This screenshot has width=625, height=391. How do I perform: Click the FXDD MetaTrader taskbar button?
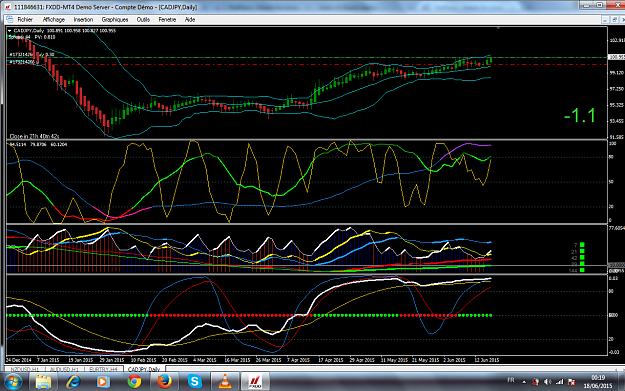(x=255, y=382)
